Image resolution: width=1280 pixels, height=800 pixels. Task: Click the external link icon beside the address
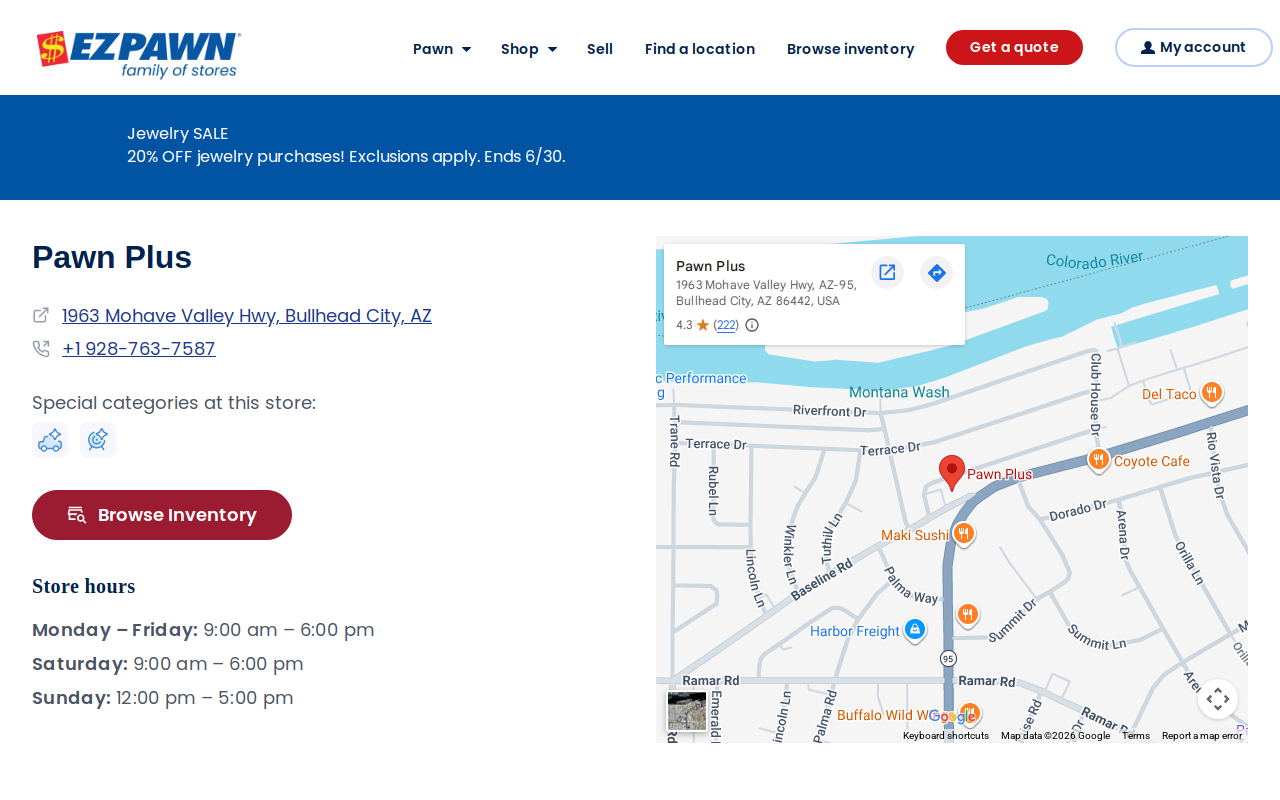point(41,316)
